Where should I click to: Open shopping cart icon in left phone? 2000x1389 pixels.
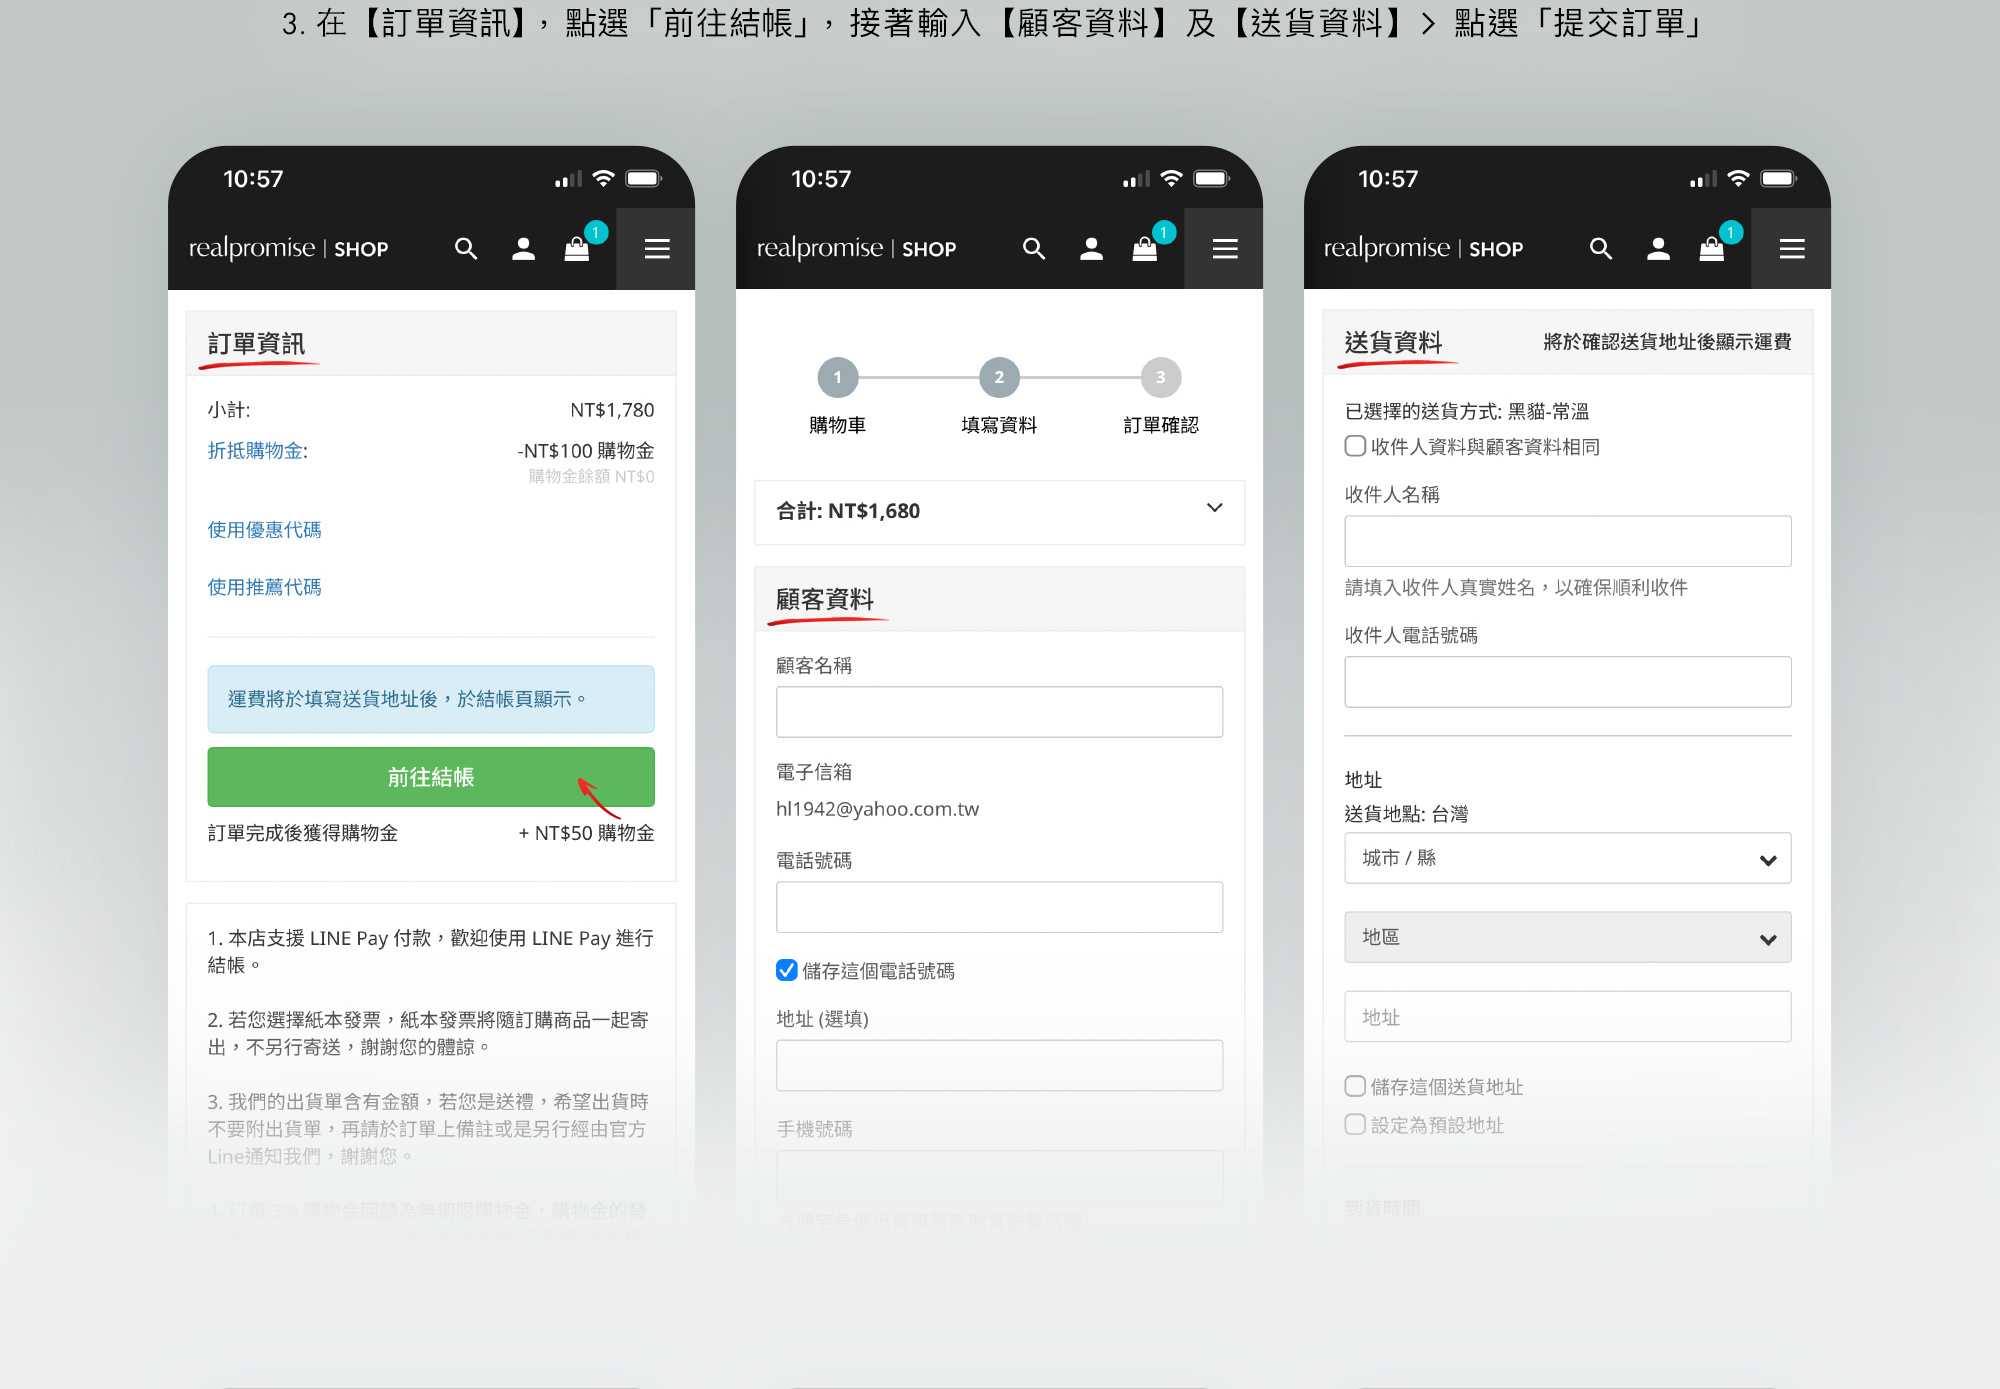[x=577, y=249]
